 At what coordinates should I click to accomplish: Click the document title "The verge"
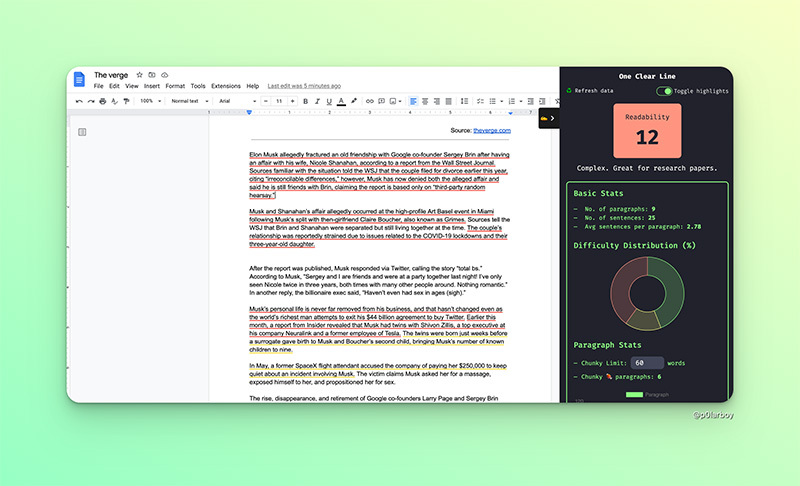111,75
